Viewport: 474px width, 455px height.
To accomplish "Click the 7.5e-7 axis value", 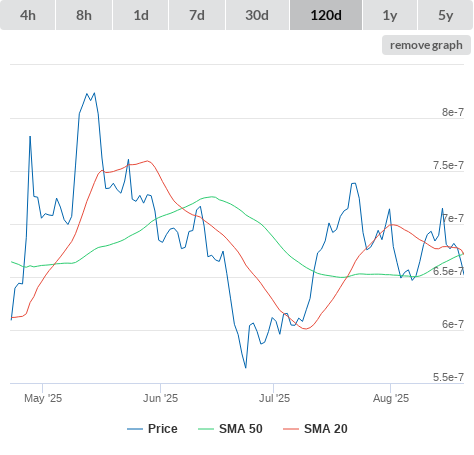I will (448, 165).
